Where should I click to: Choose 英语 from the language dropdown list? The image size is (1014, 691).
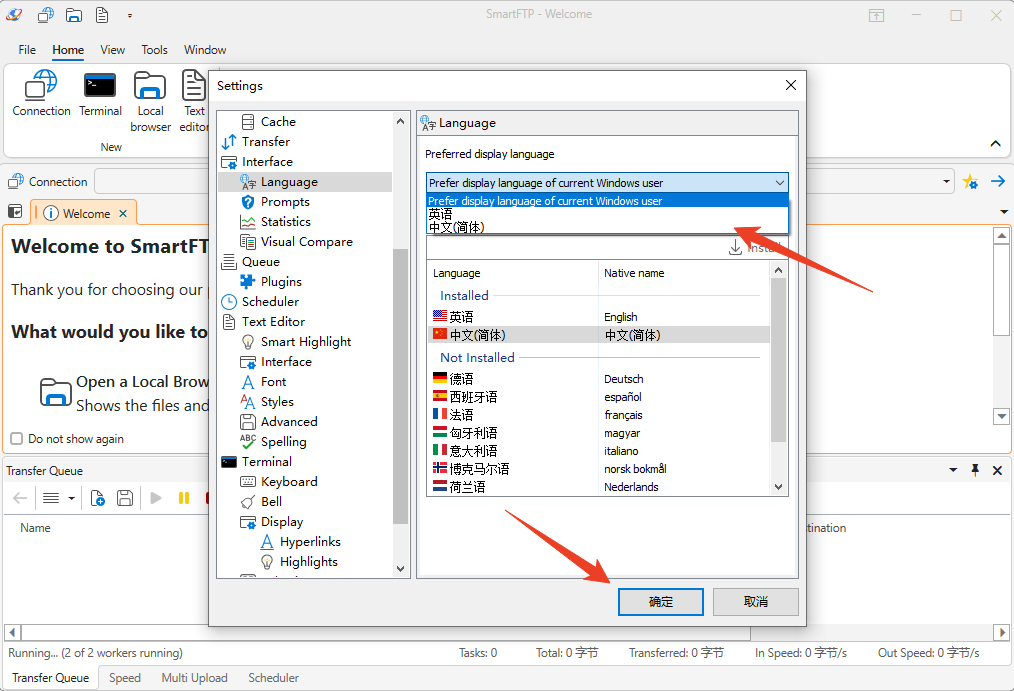(x=607, y=214)
